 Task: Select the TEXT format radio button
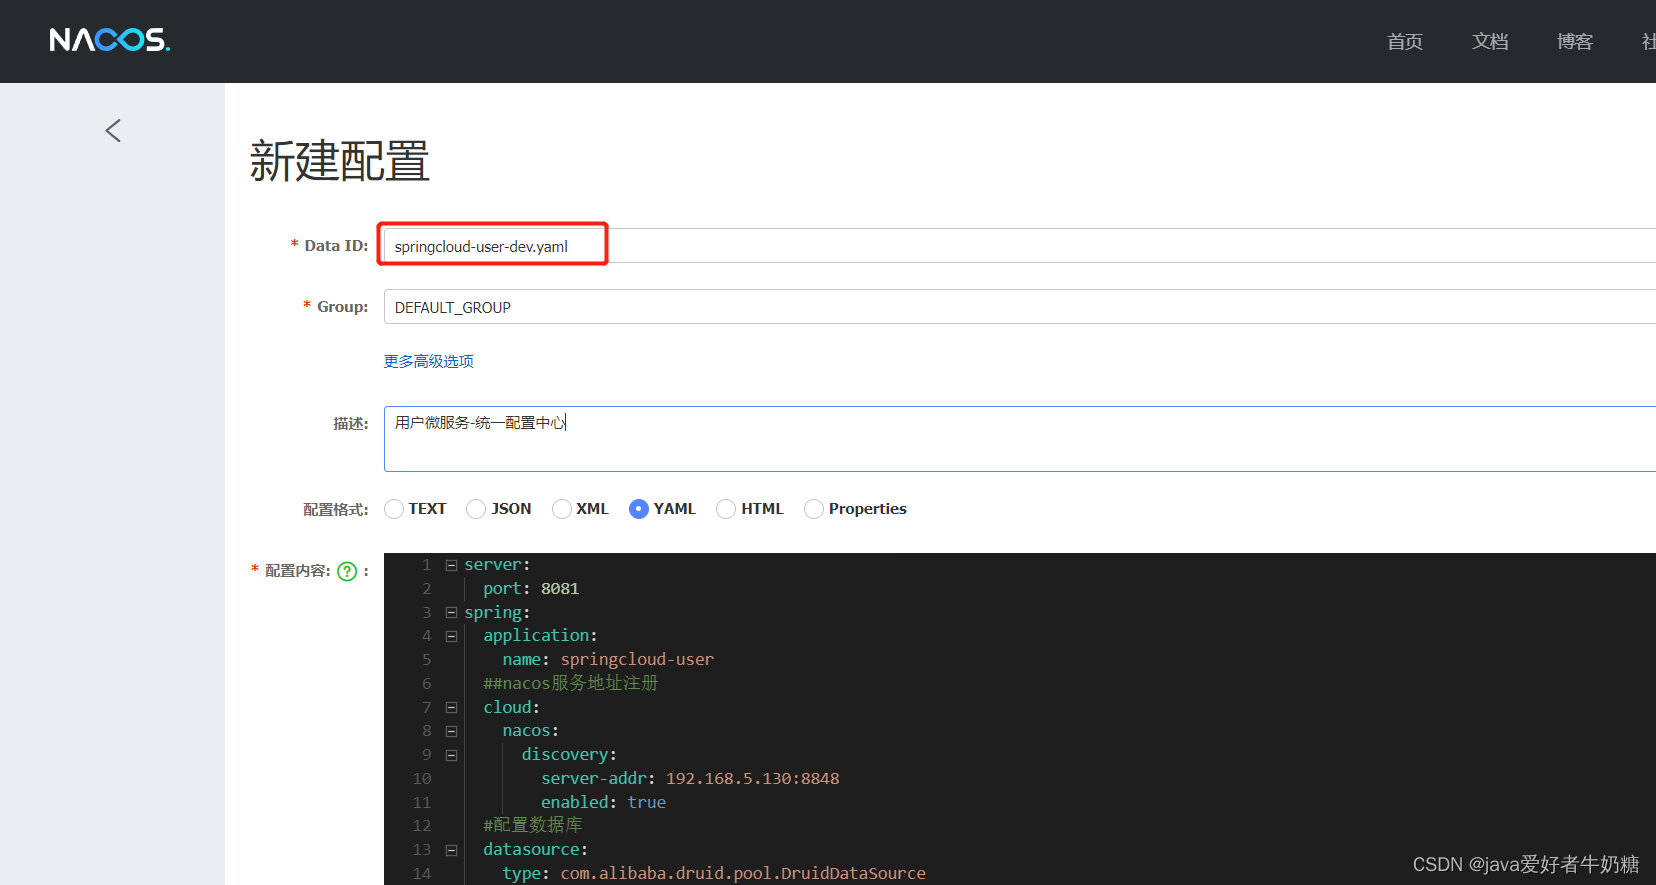click(395, 509)
